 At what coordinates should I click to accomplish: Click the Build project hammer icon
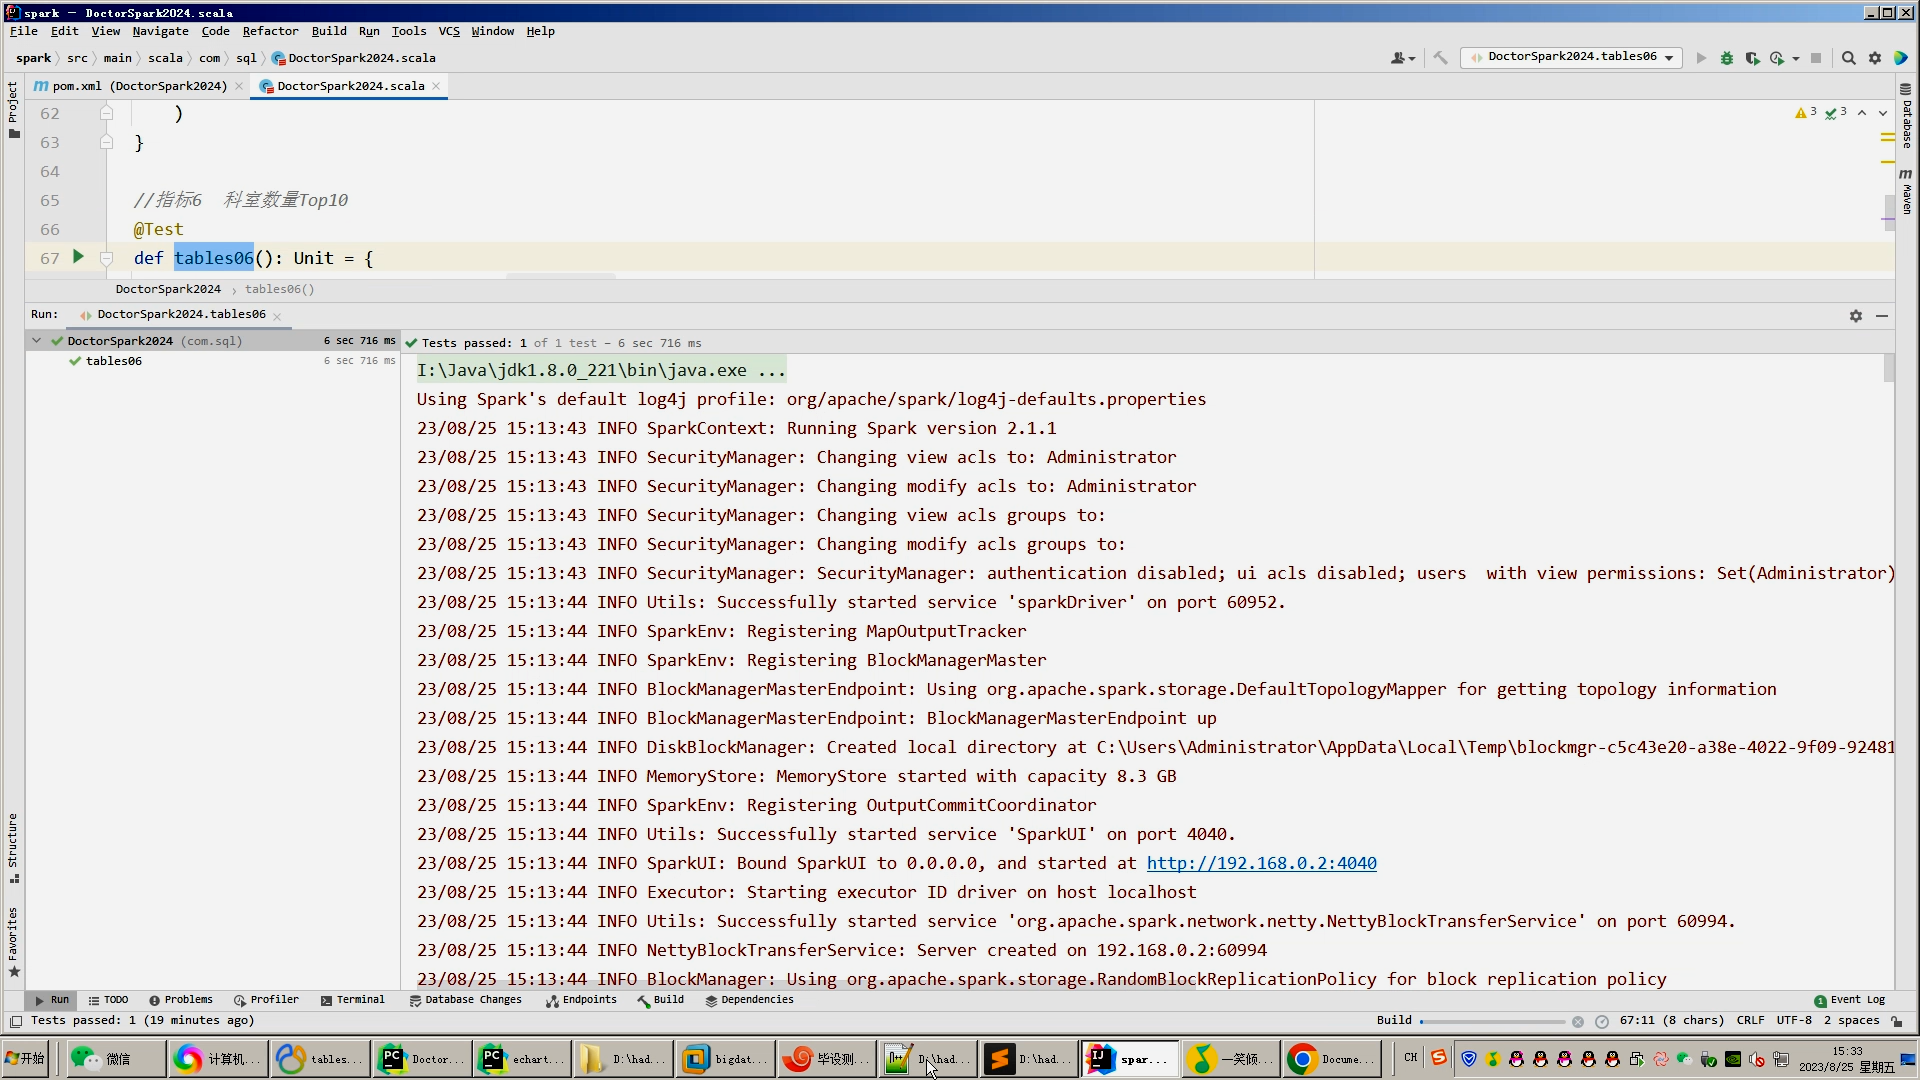[x=1440, y=58]
